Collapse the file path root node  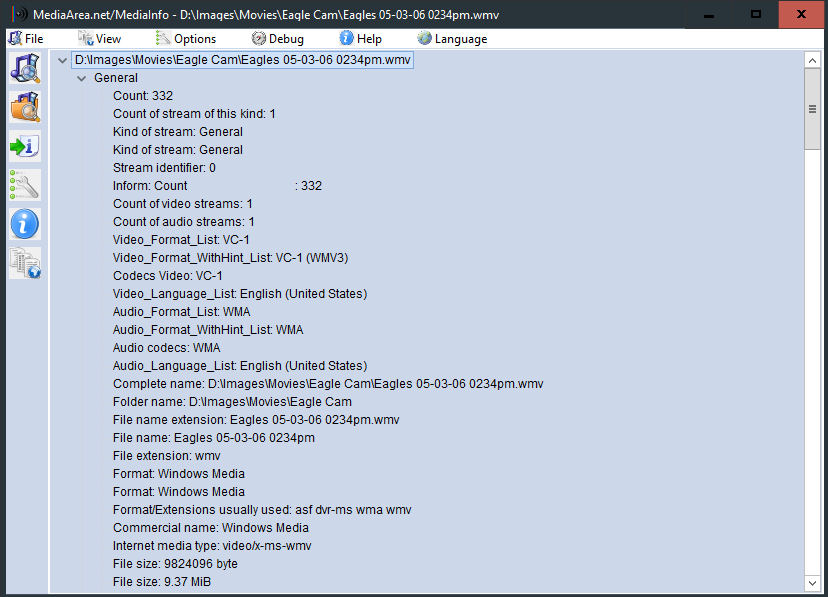[62, 60]
